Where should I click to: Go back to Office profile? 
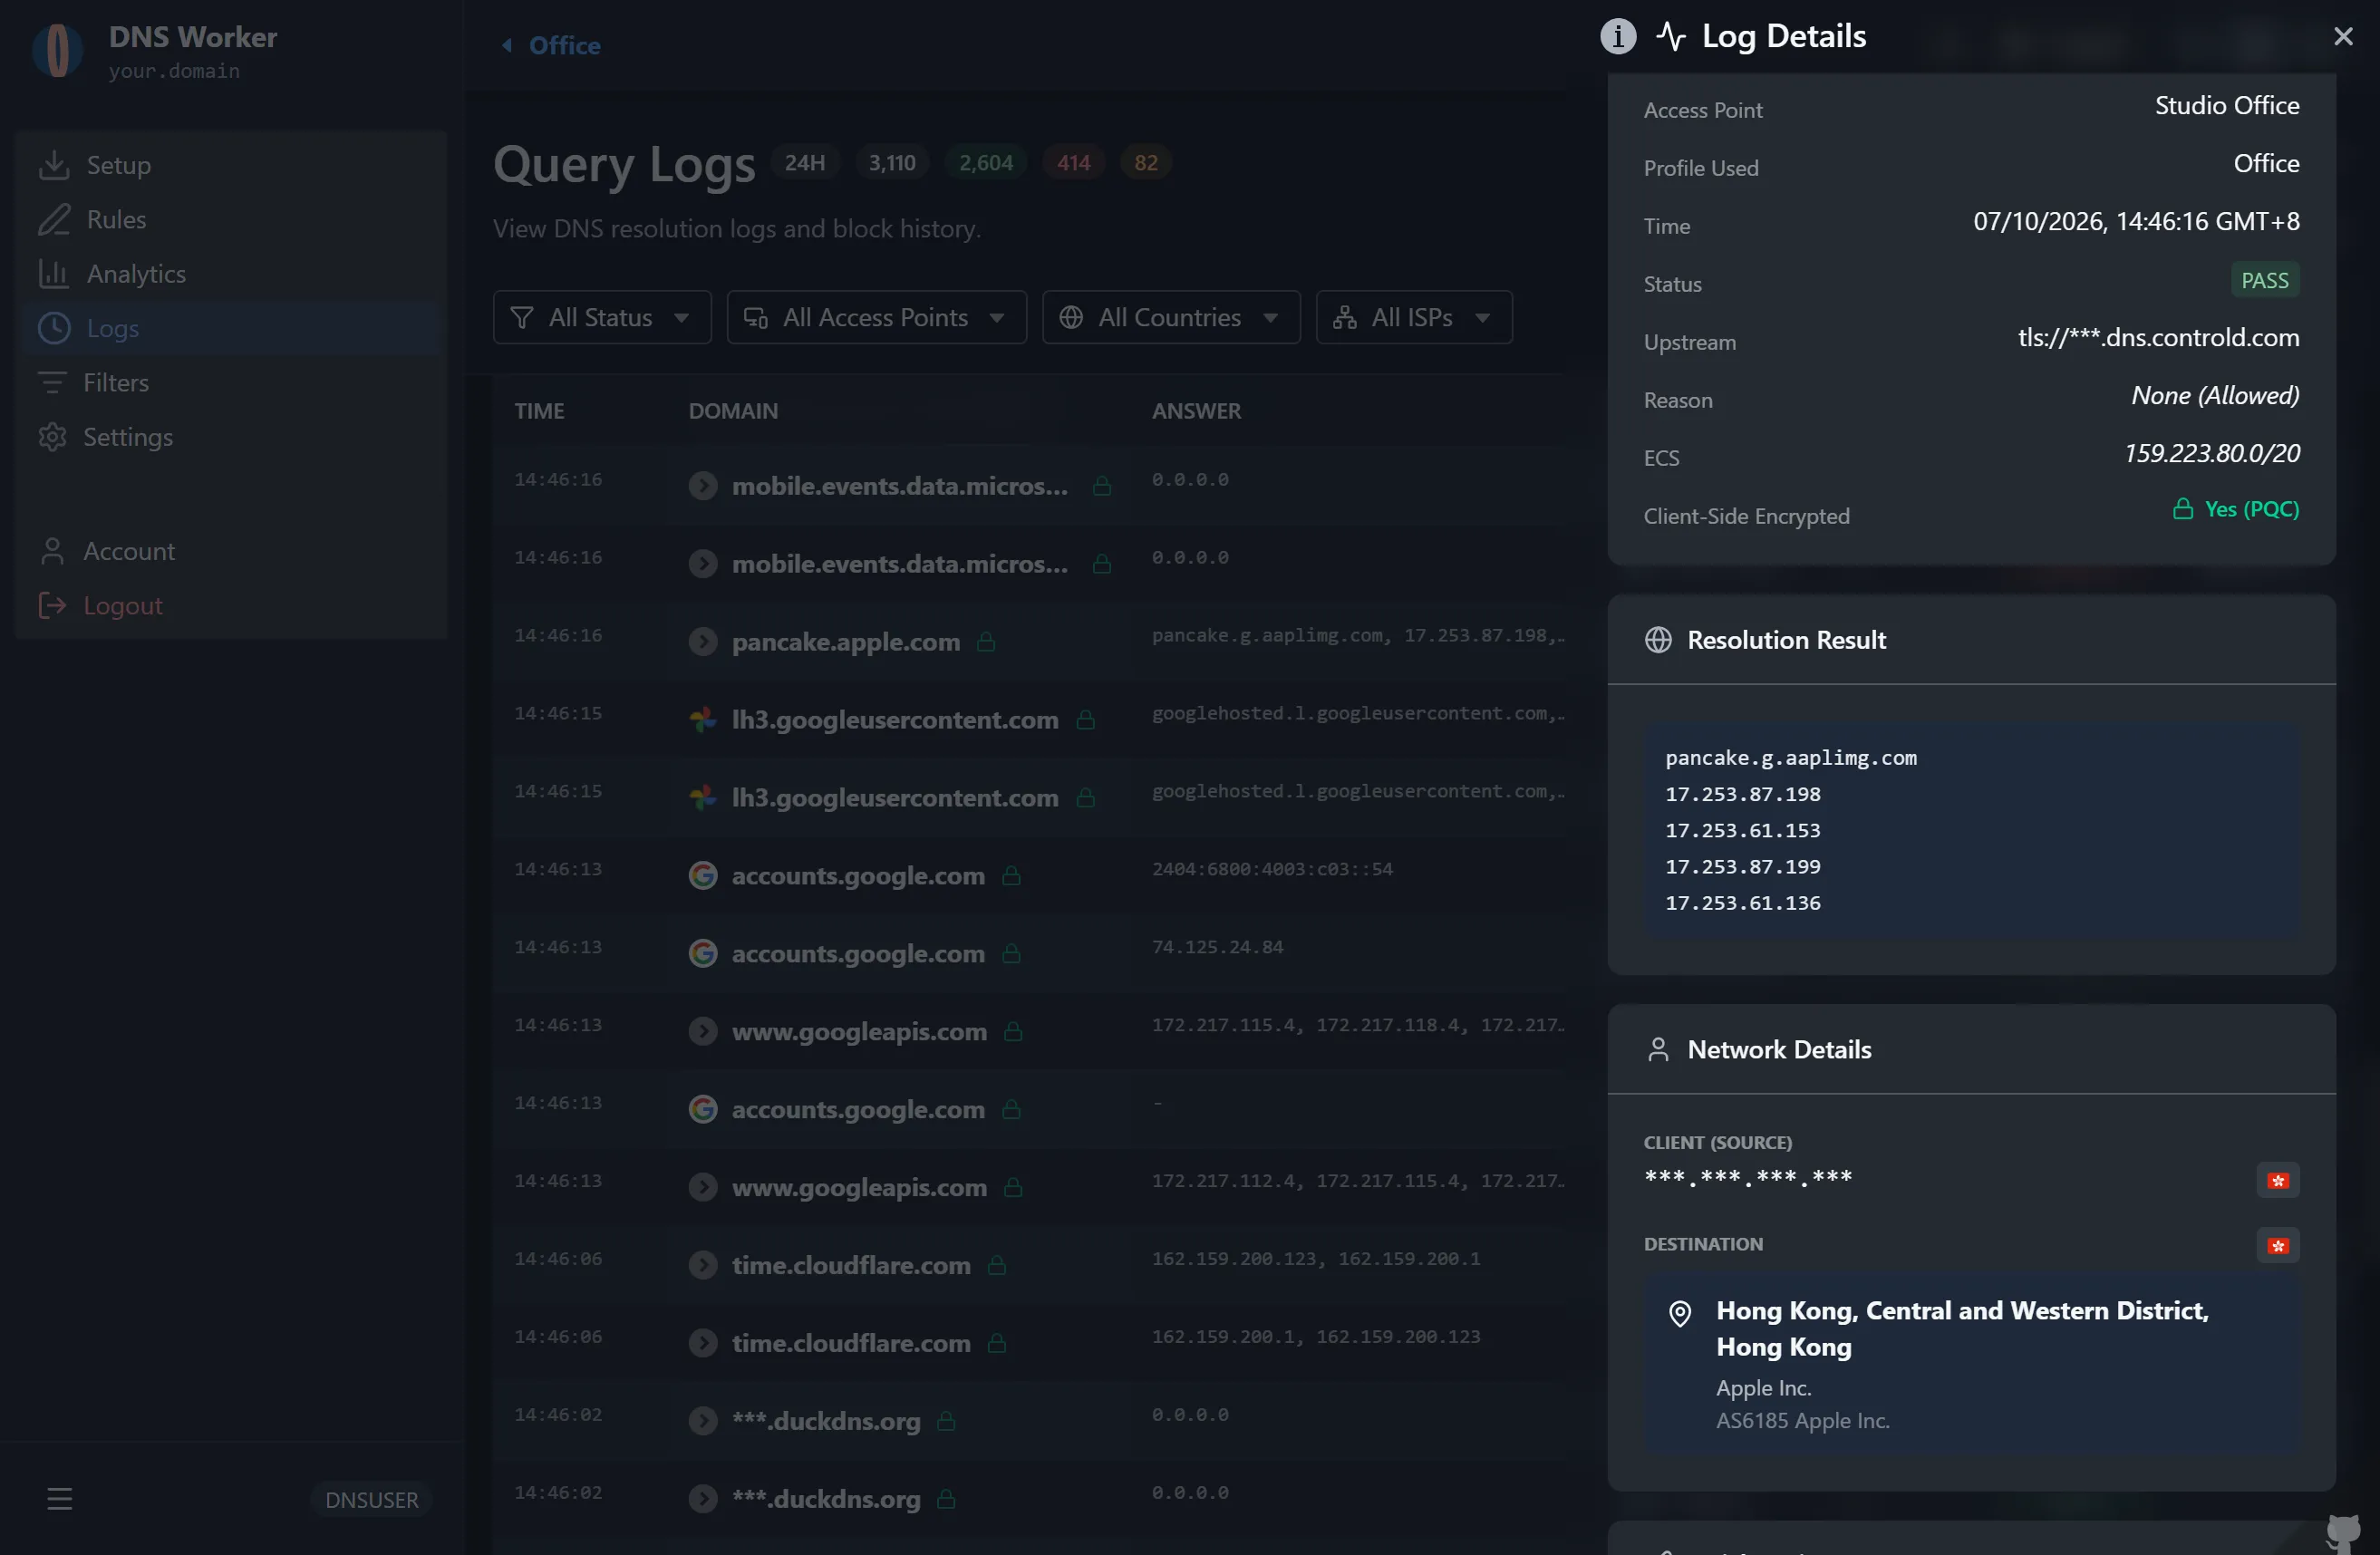[x=551, y=45]
